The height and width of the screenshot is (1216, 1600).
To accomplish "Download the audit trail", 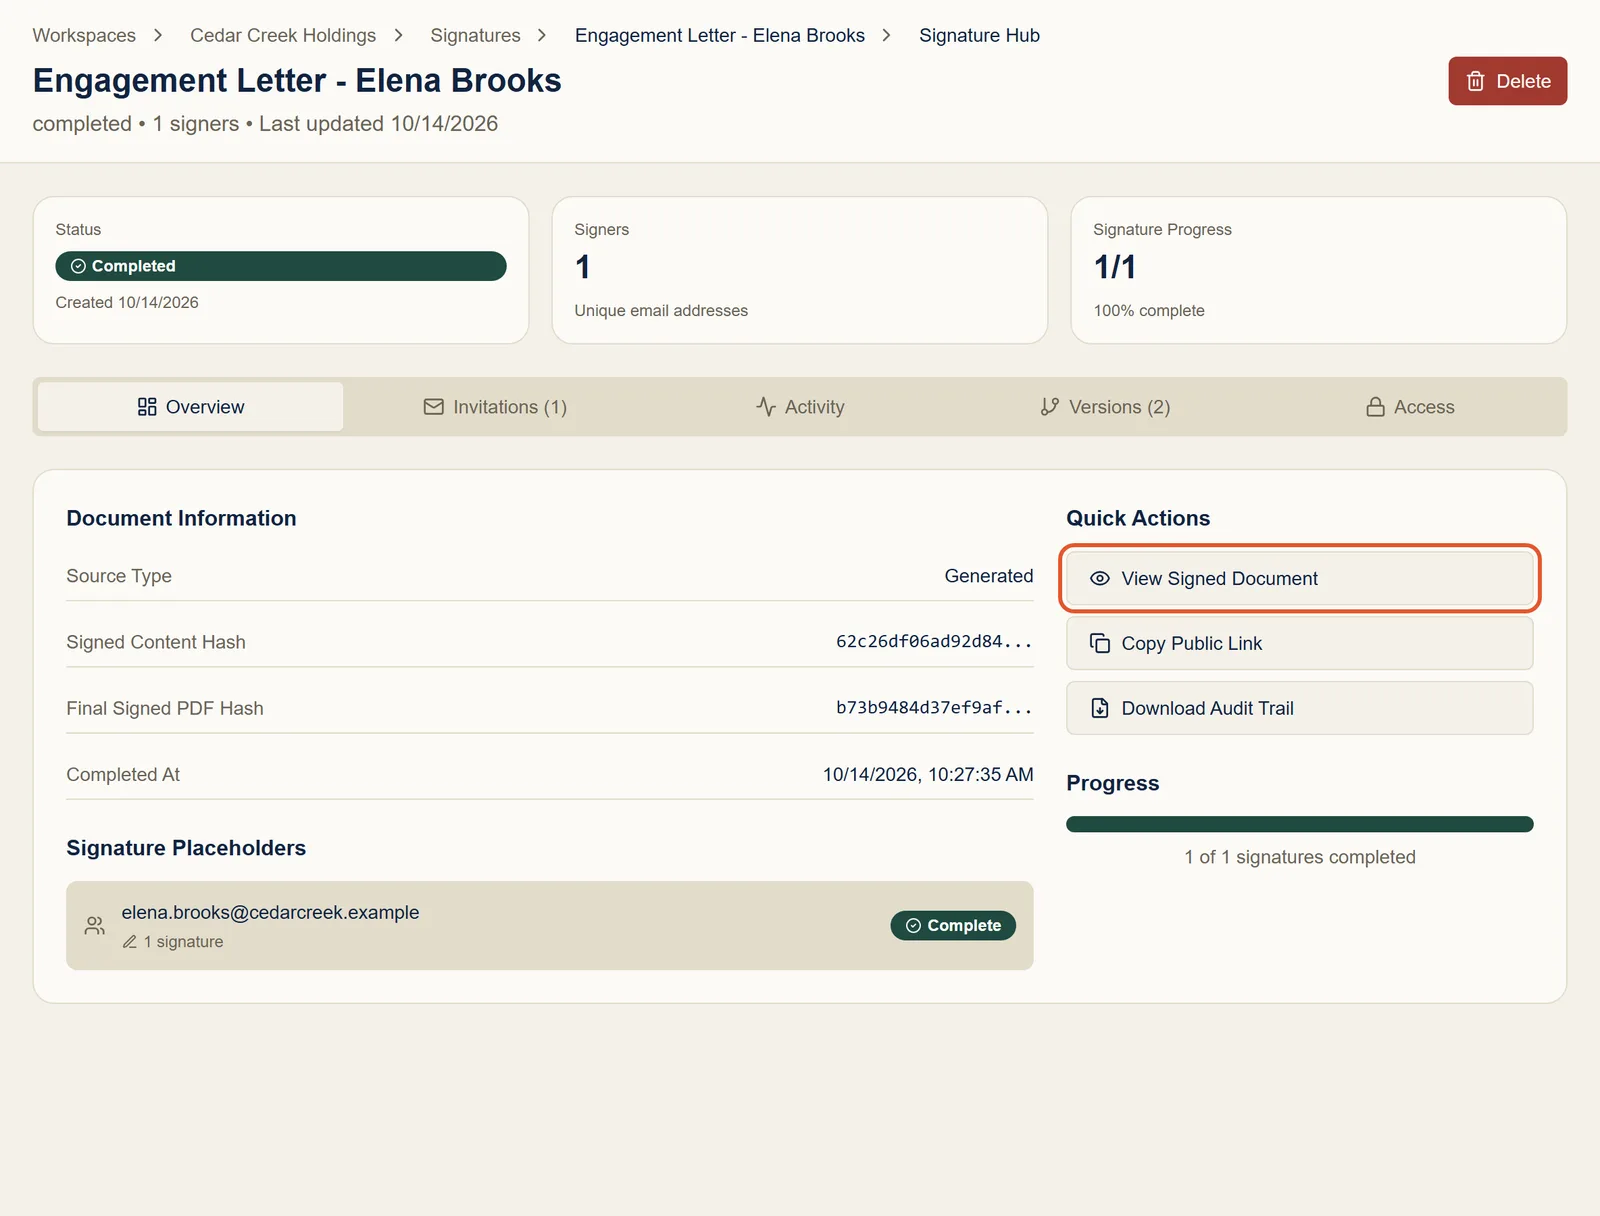I will tap(1299, 708).
